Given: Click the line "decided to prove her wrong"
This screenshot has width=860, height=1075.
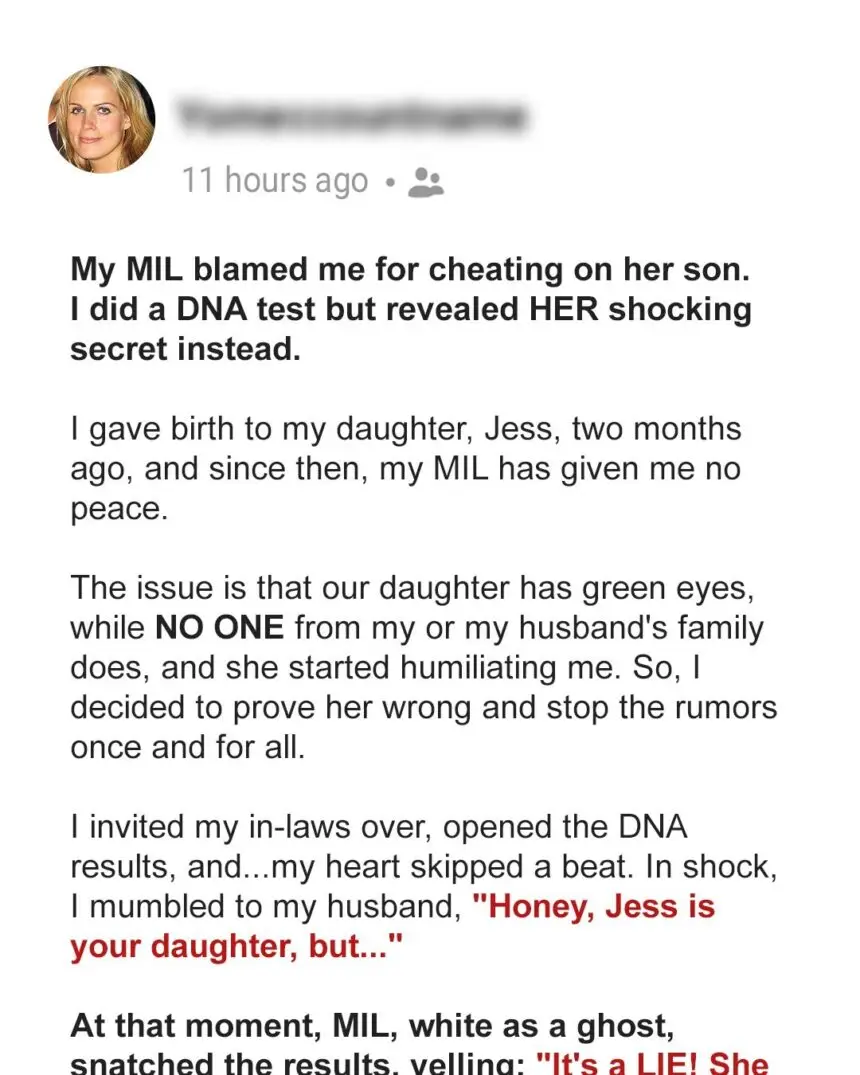Looking at the screenshot, I should tap(423, 708).
